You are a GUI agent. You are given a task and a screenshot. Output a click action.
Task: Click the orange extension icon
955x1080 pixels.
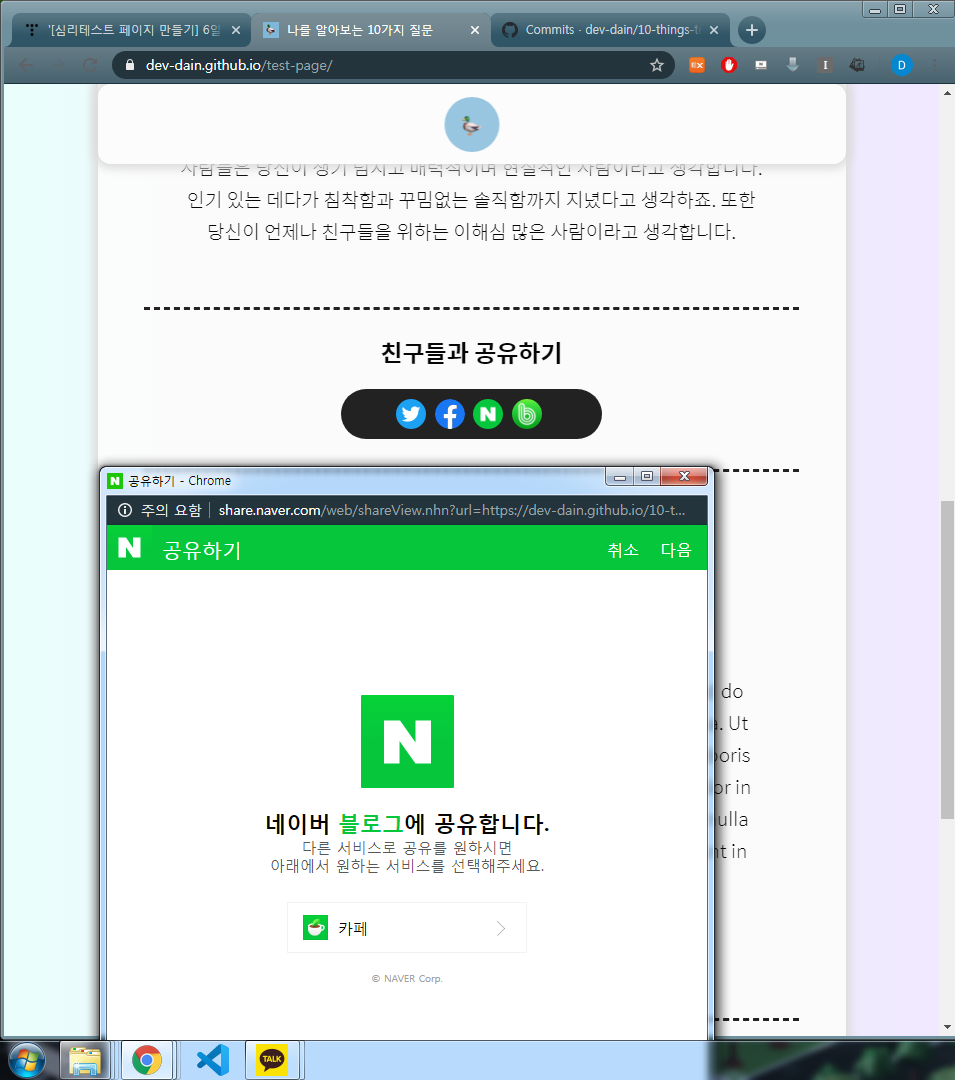[x=697, y=65]
